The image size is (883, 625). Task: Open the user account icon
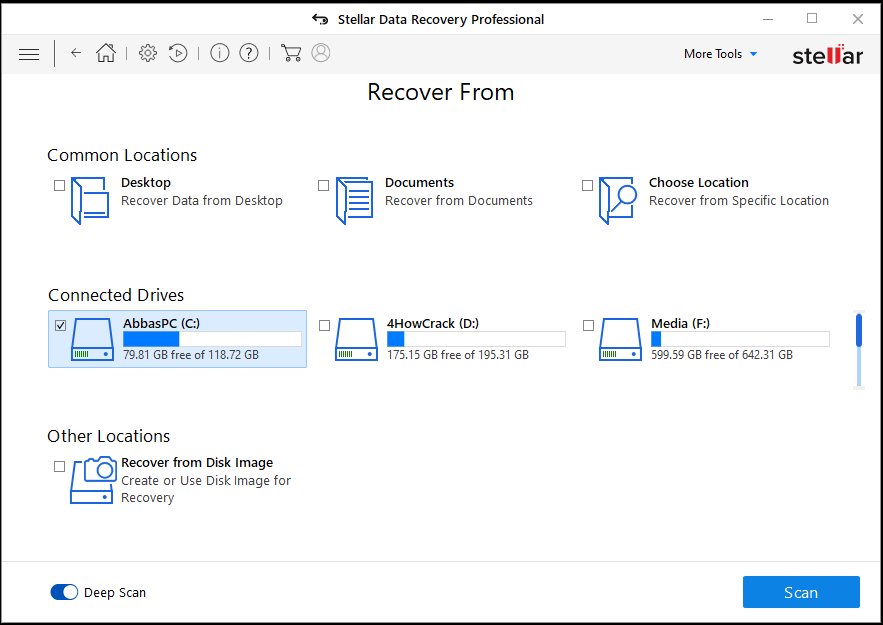pos(320,52)
